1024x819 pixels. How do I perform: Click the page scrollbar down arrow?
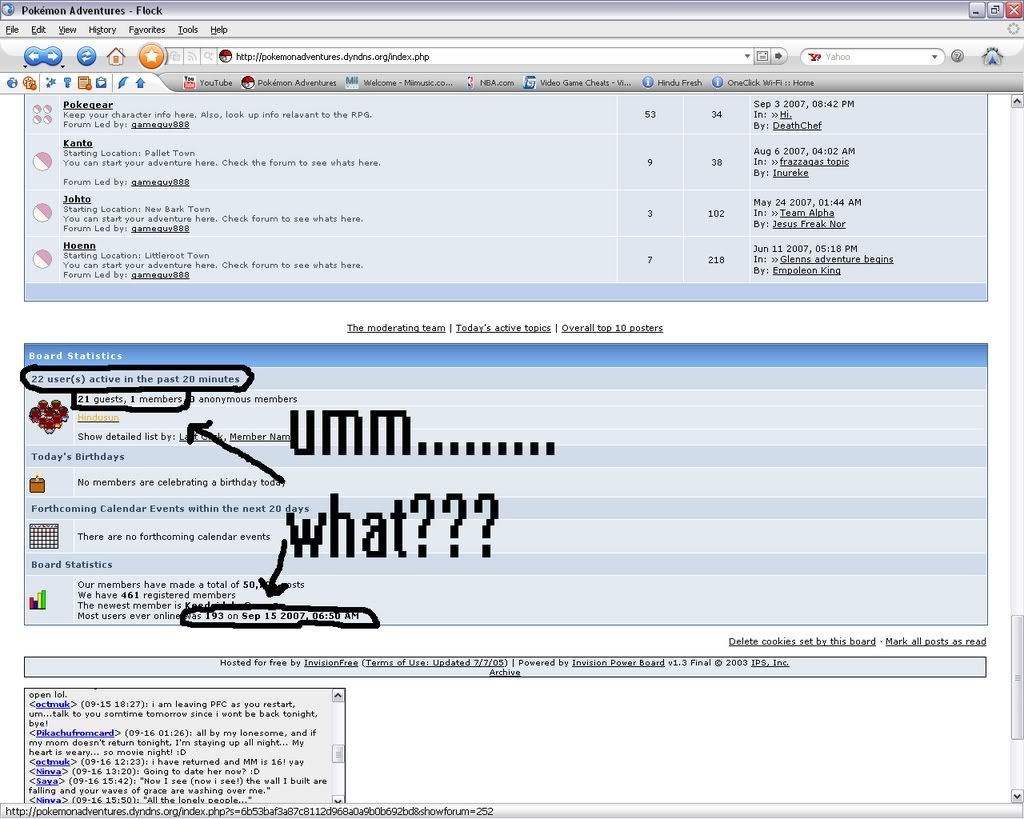pos(1017,796)
